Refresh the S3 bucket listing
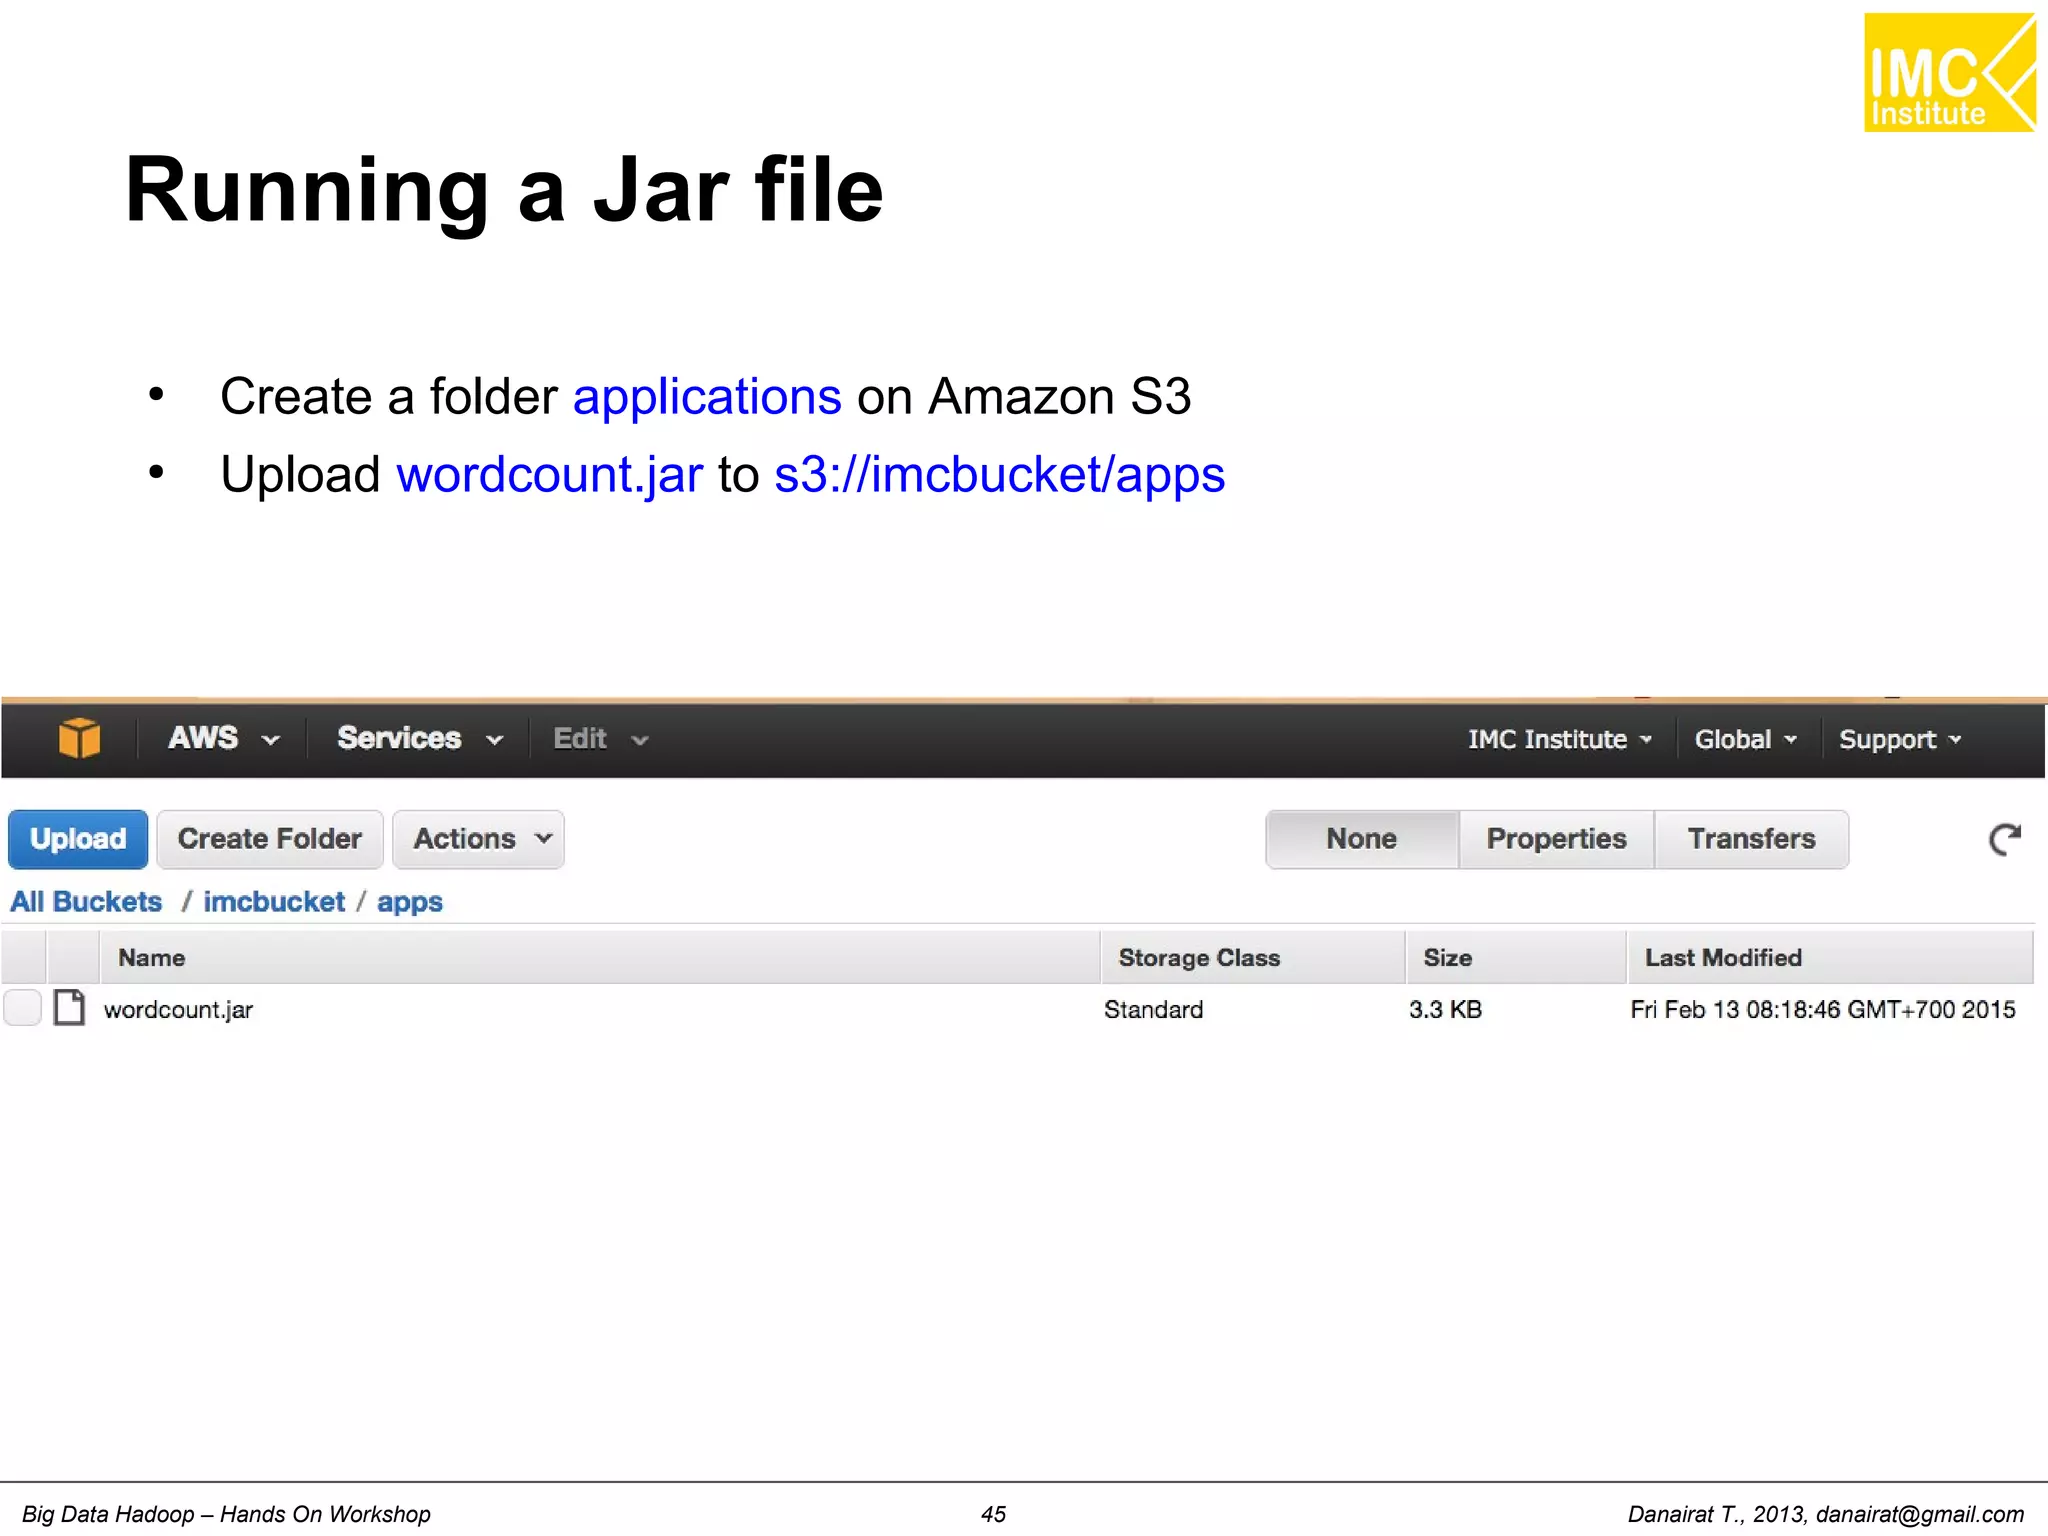This screenshot has width=2048, height=1536. click(2004, 839)
